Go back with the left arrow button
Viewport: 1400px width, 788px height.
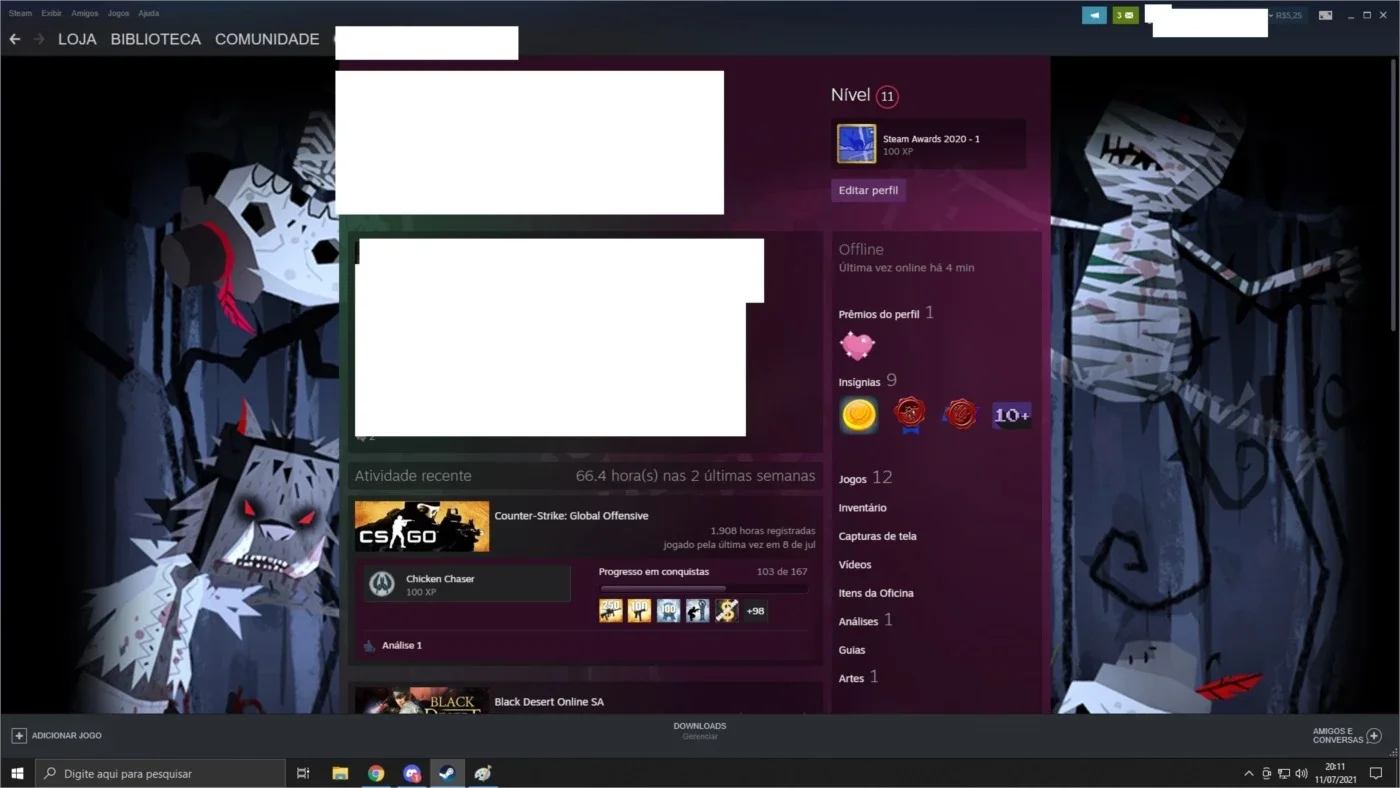pos(15,39)
